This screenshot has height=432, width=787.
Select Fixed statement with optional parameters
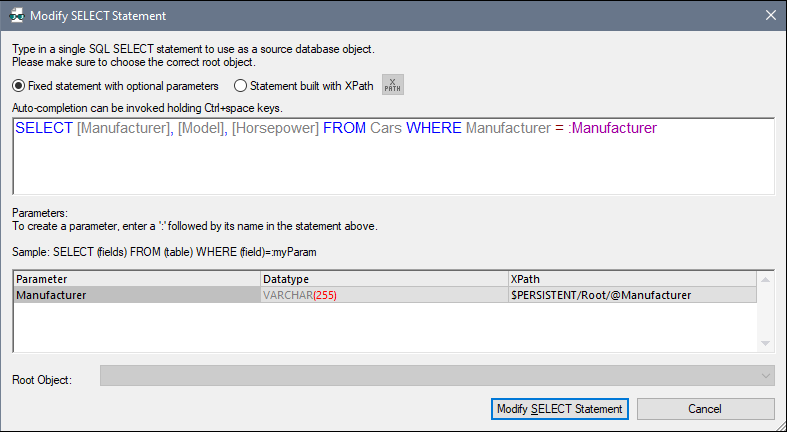(20, 86)
